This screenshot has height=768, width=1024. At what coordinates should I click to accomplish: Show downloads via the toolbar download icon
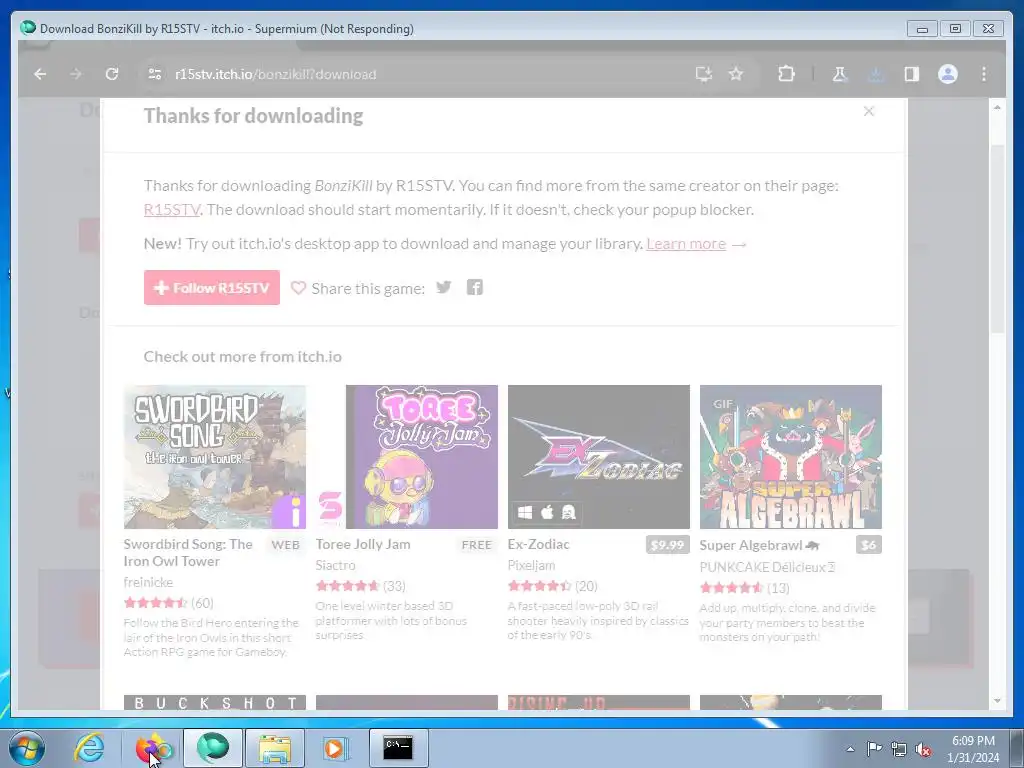[x=876, y=74]
